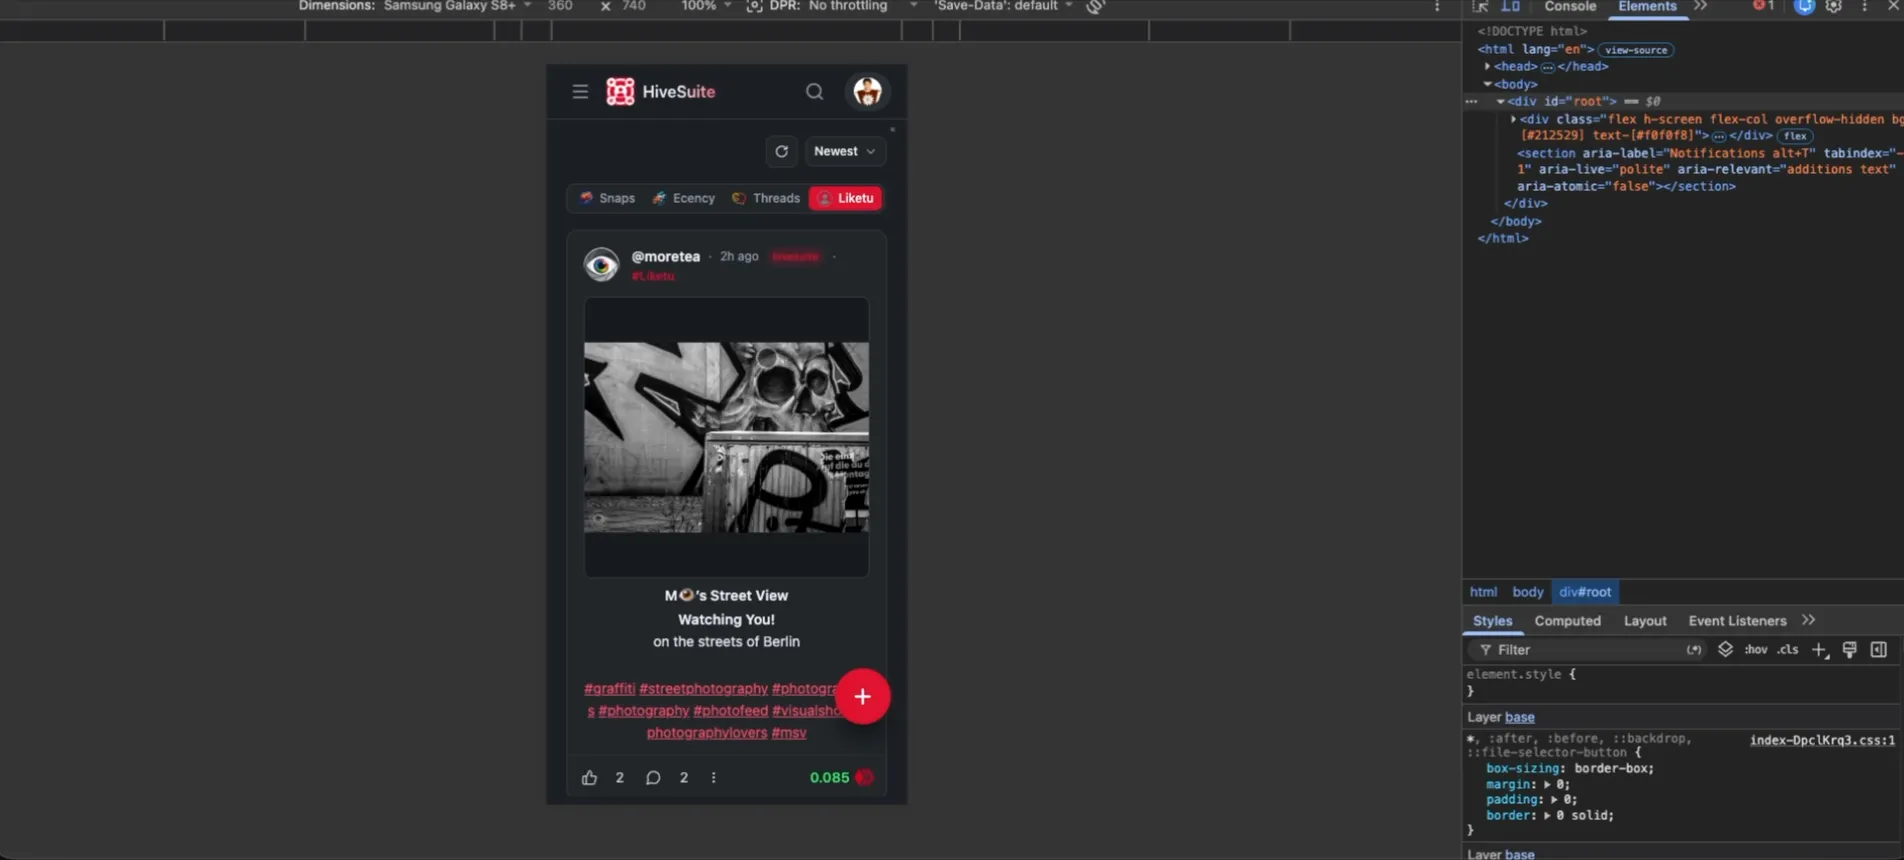The image size is (1904, 860).
Task: Switch to the Computed tab
Action: coord(1568,621)
